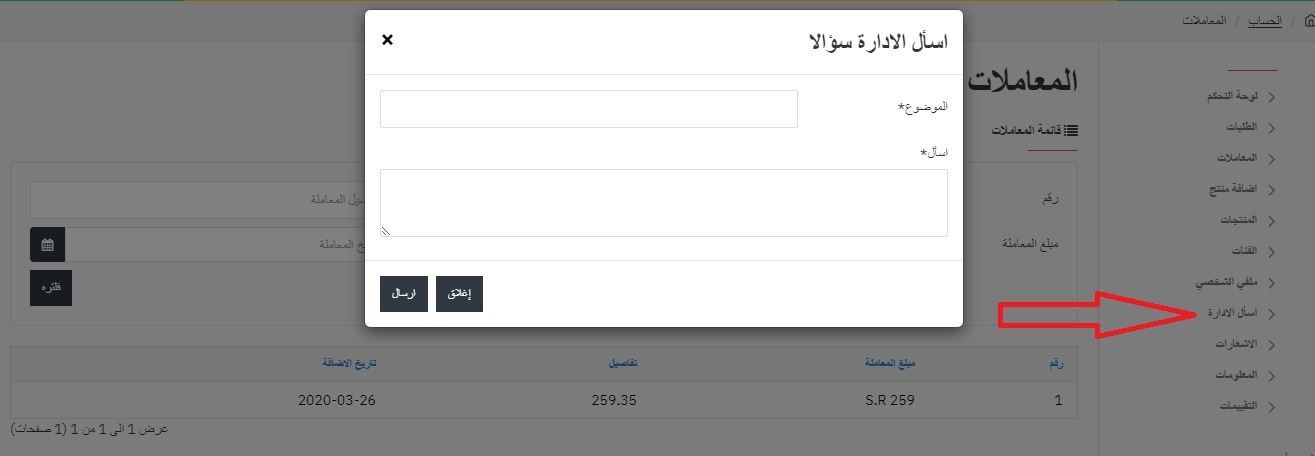Screen dimensions: 1315x456
Task: Sort by مبلغ المعاملة column header
Action: pyautogui.click(x=890, y=362)
